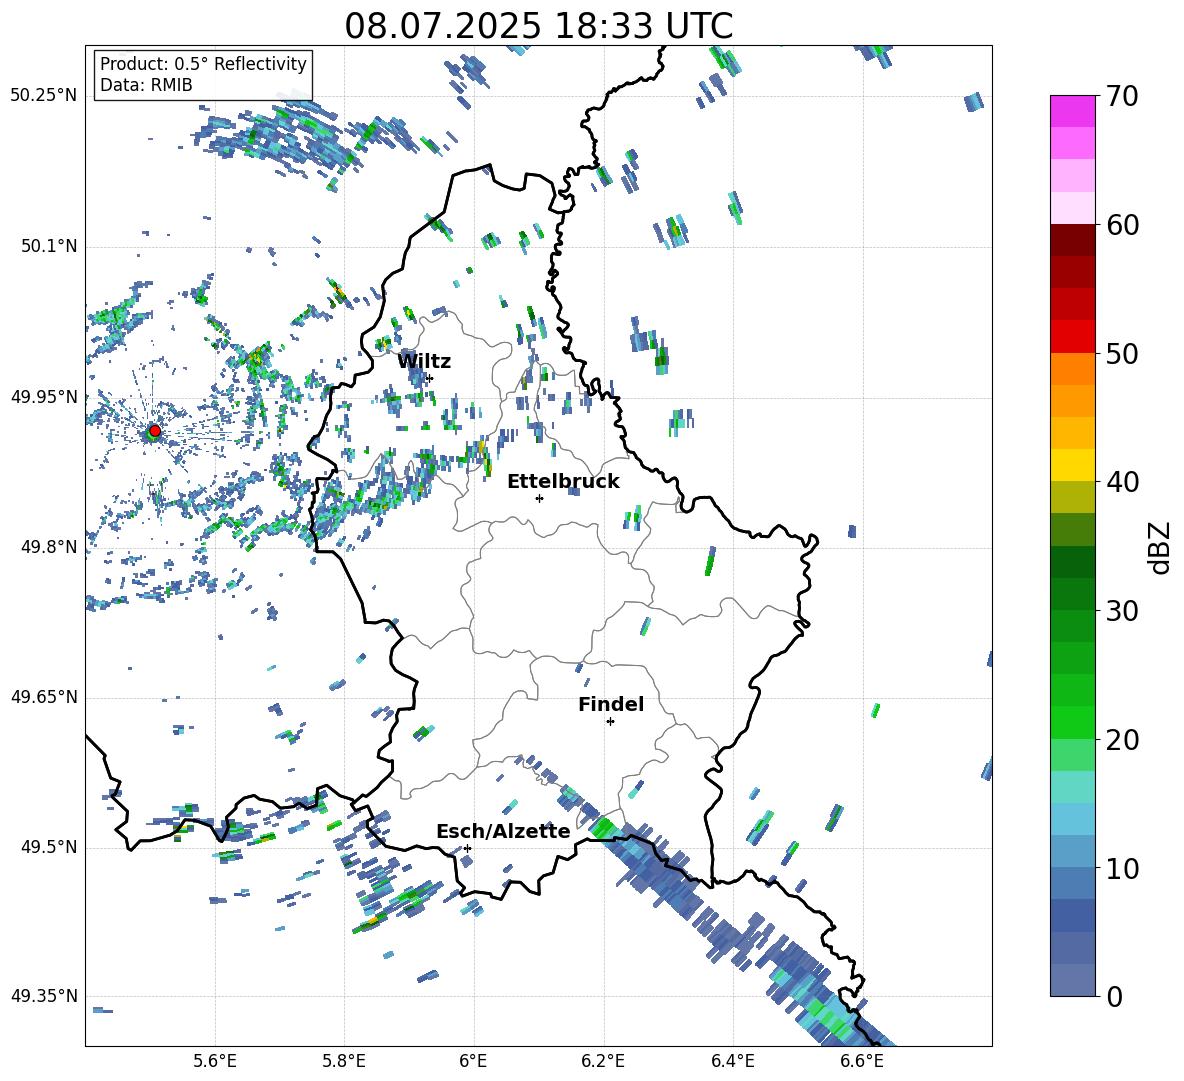The width and height of the screenshot is (1184, 1081).
Task: Click the 10 label on colorbar
Action: coord(1121,868)
